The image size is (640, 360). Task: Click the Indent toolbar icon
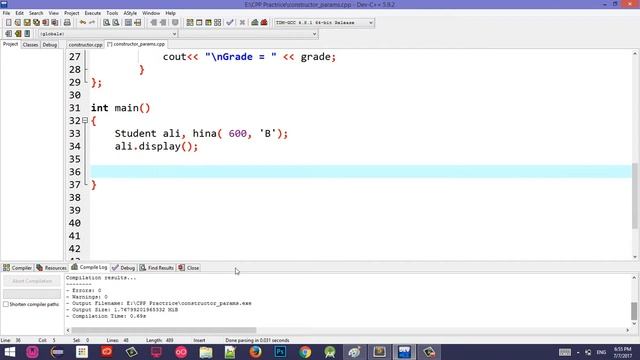coord(153,23)
